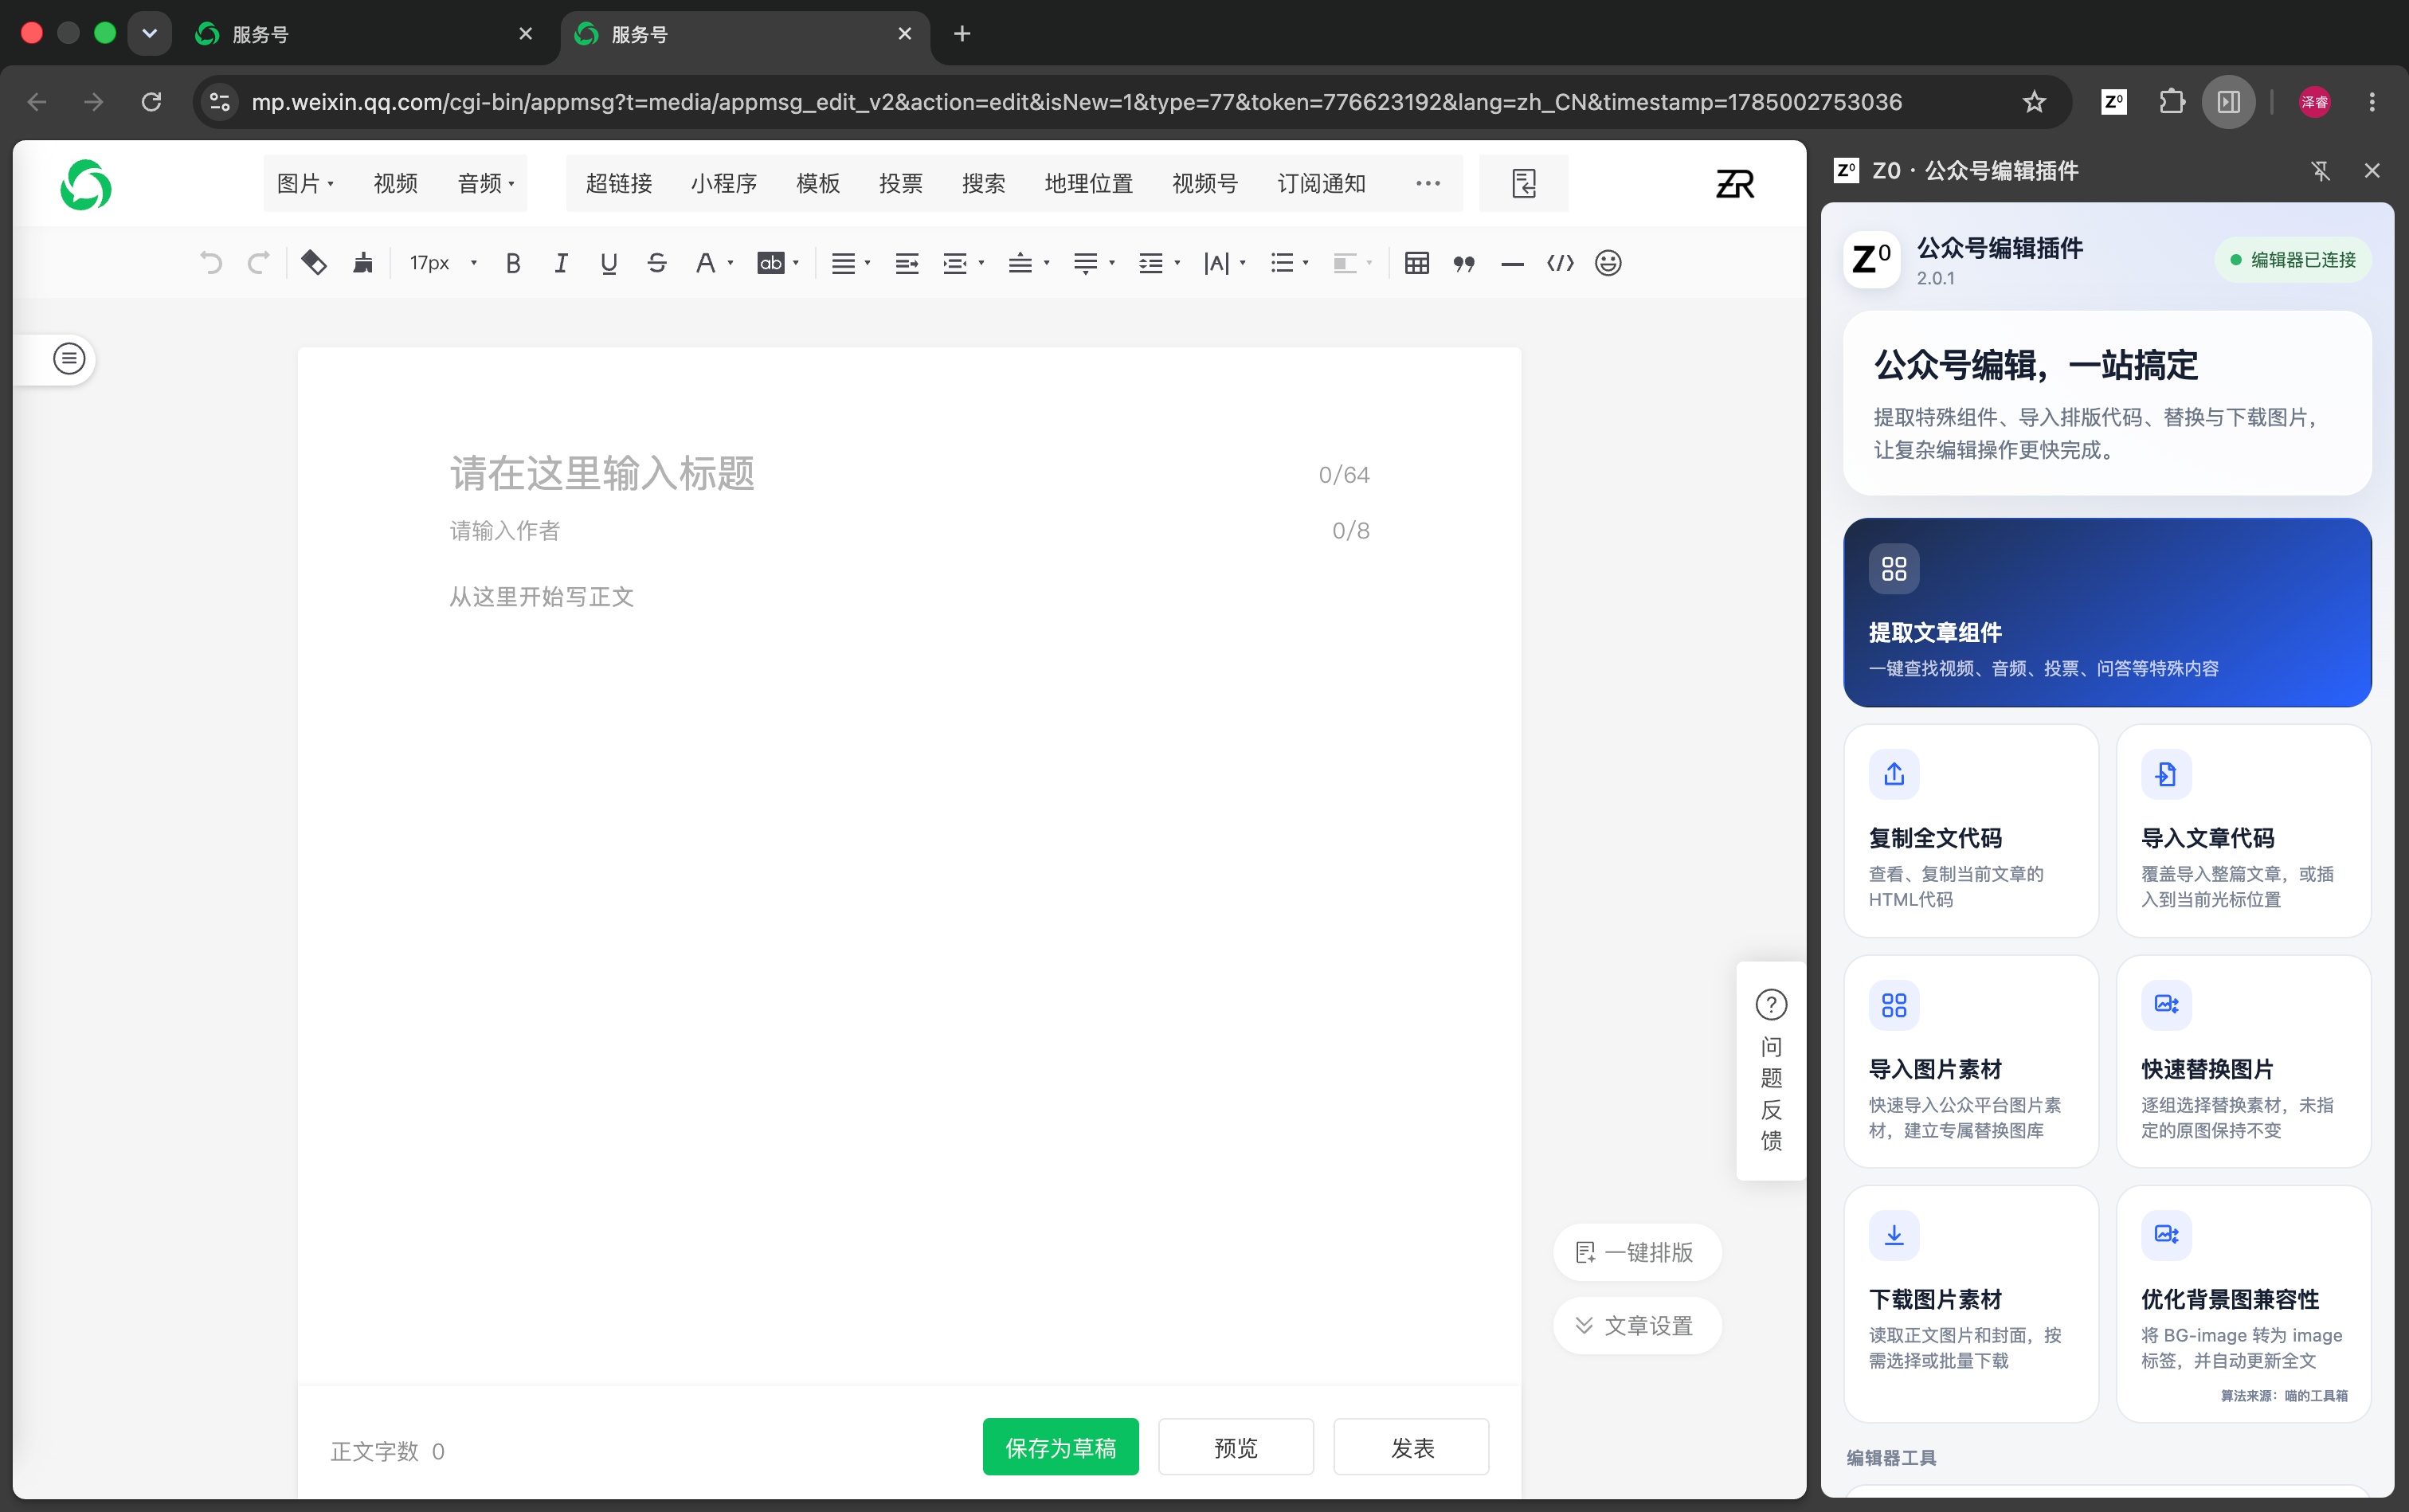Screen dimensions: 2409x1512
Task: Open the text highlight color picker
Action: 778,263
